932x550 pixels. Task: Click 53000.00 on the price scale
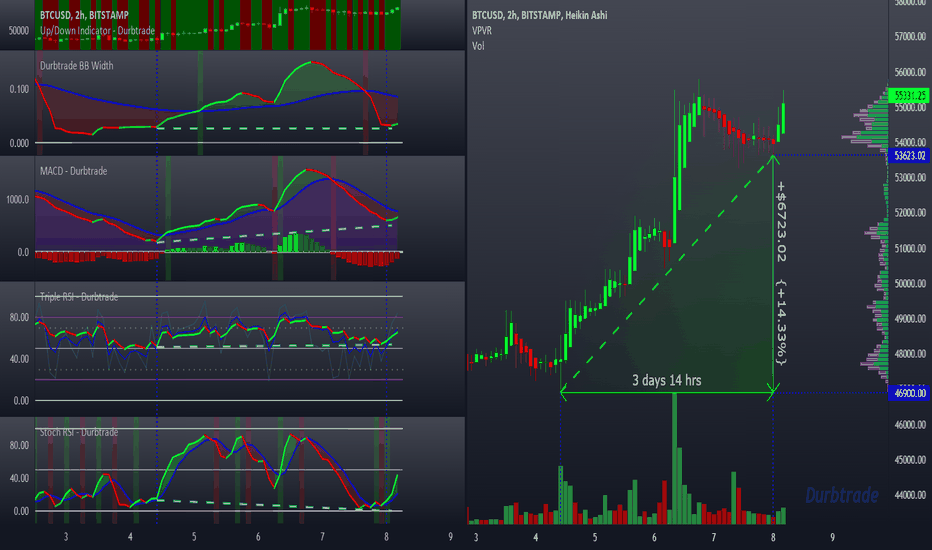pyautogui.click(x=910, y=177)
